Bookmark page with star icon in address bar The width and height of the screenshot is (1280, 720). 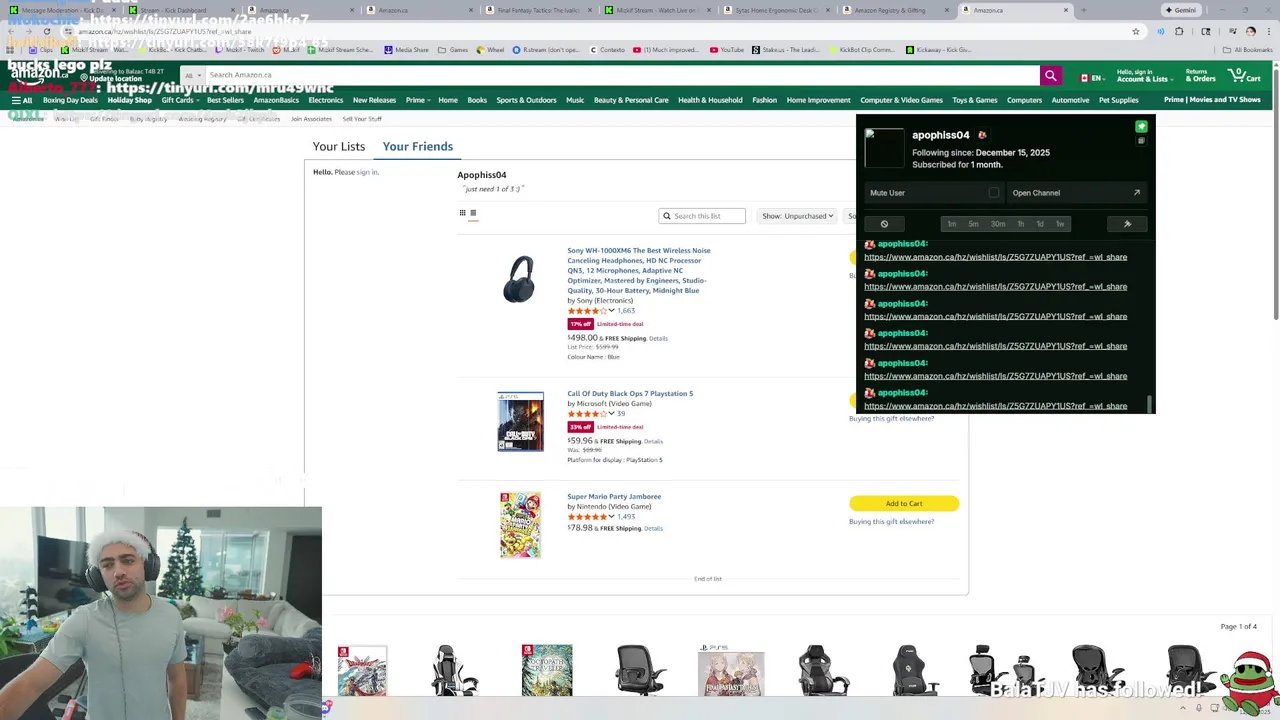(1136, 31)
